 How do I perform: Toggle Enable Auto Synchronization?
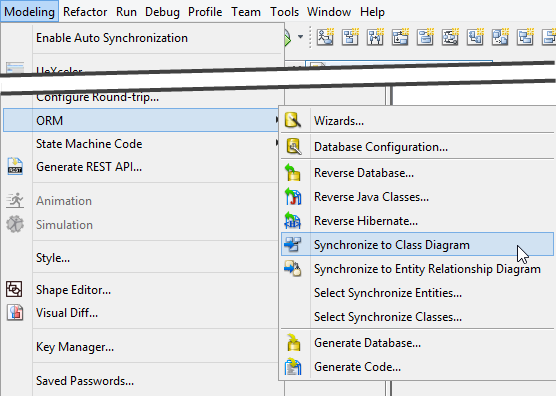(112, 38)
